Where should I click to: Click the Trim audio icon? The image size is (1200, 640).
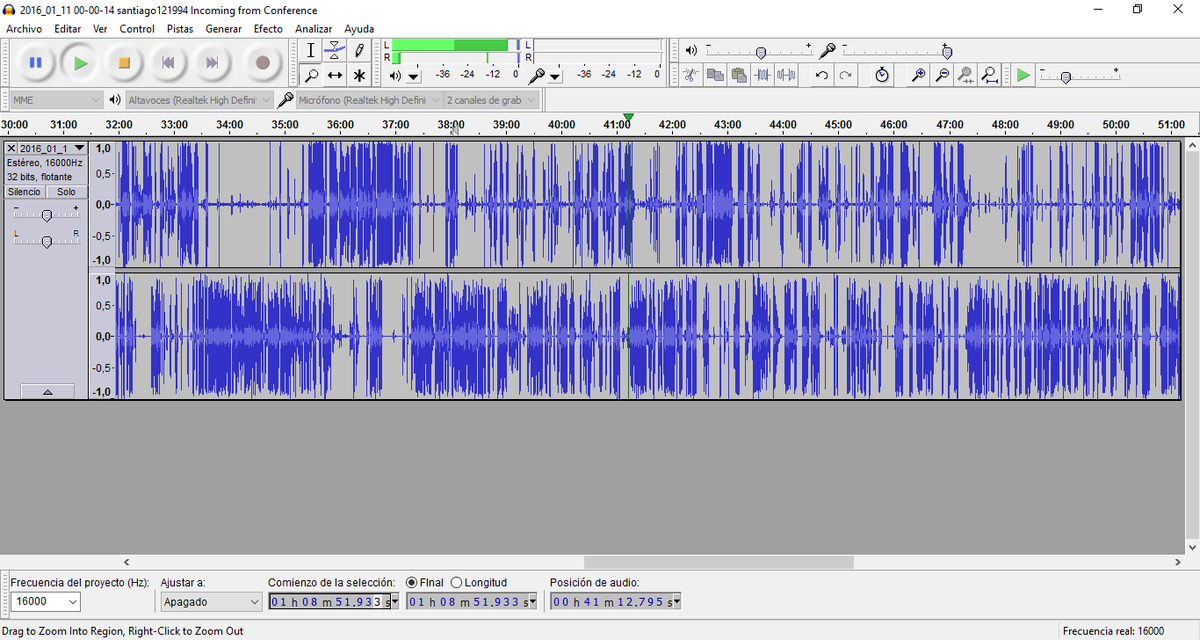[x=763, y=75]
